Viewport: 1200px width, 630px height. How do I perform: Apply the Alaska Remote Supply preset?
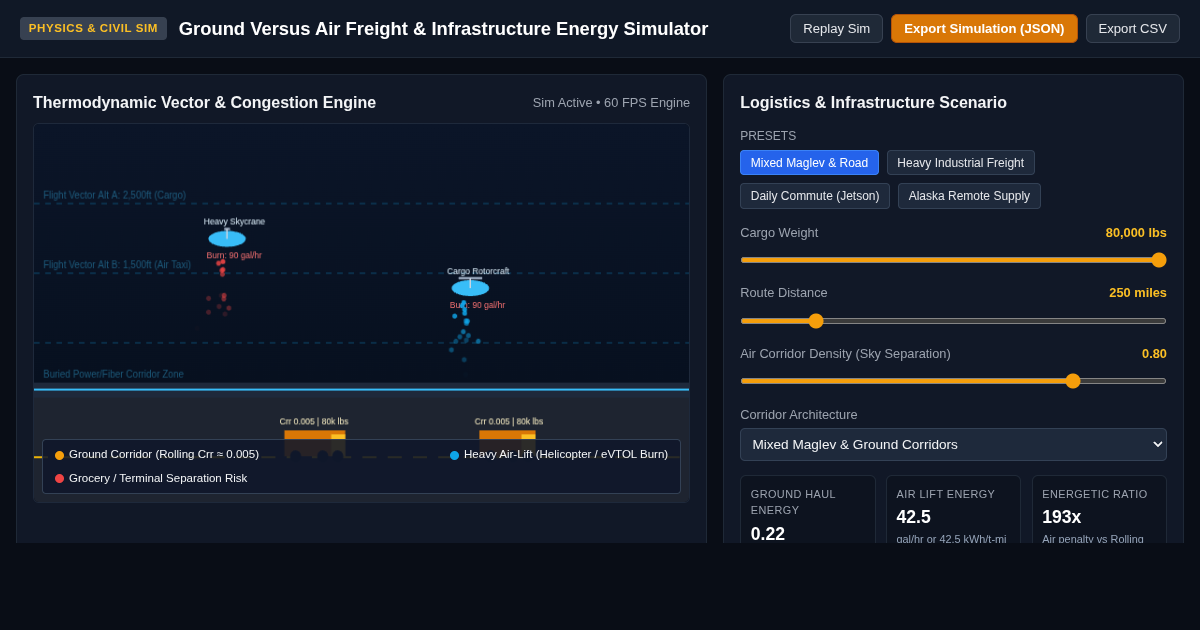coord(969,196)
